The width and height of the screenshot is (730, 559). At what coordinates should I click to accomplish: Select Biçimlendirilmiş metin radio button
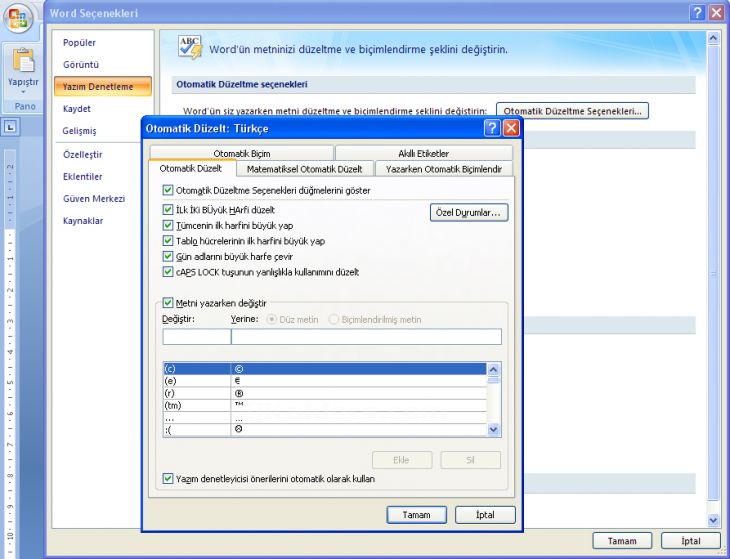point(333,320)
